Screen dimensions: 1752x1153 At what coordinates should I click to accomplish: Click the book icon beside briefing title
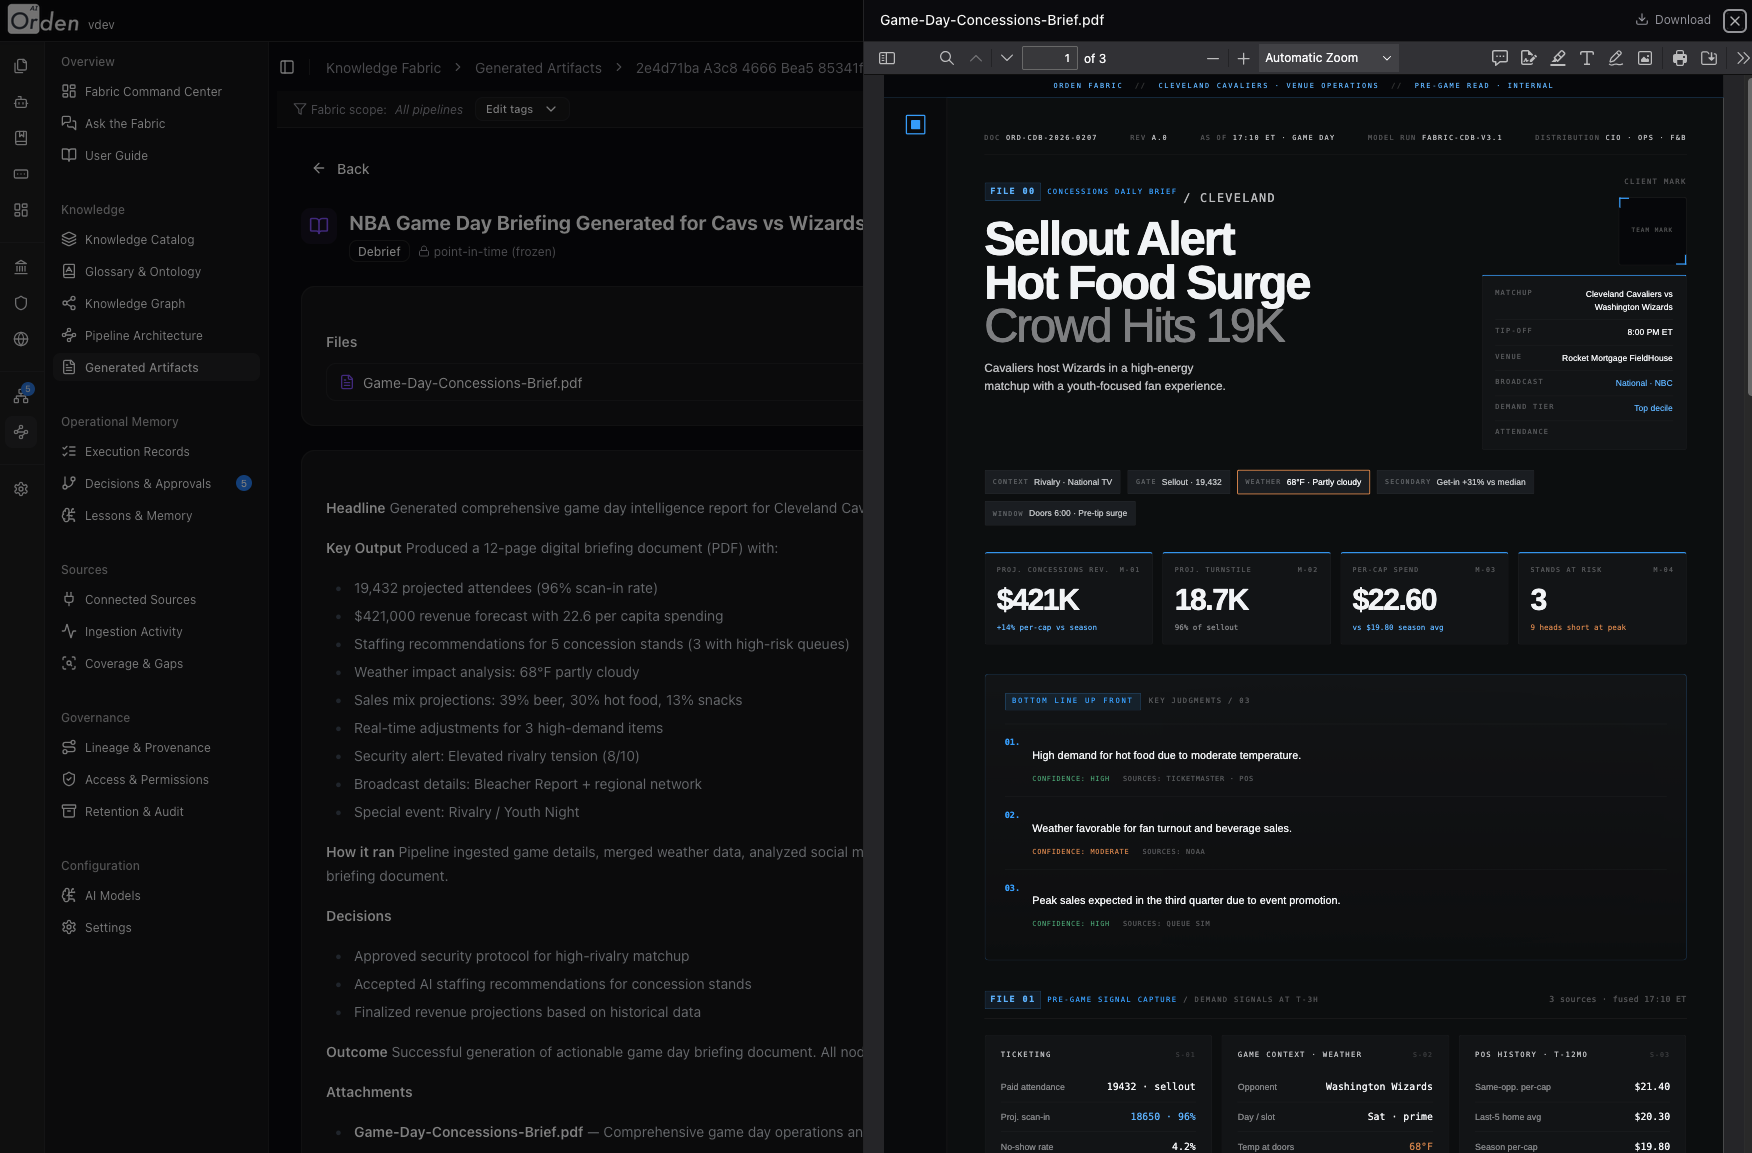[x=319, y=225]
